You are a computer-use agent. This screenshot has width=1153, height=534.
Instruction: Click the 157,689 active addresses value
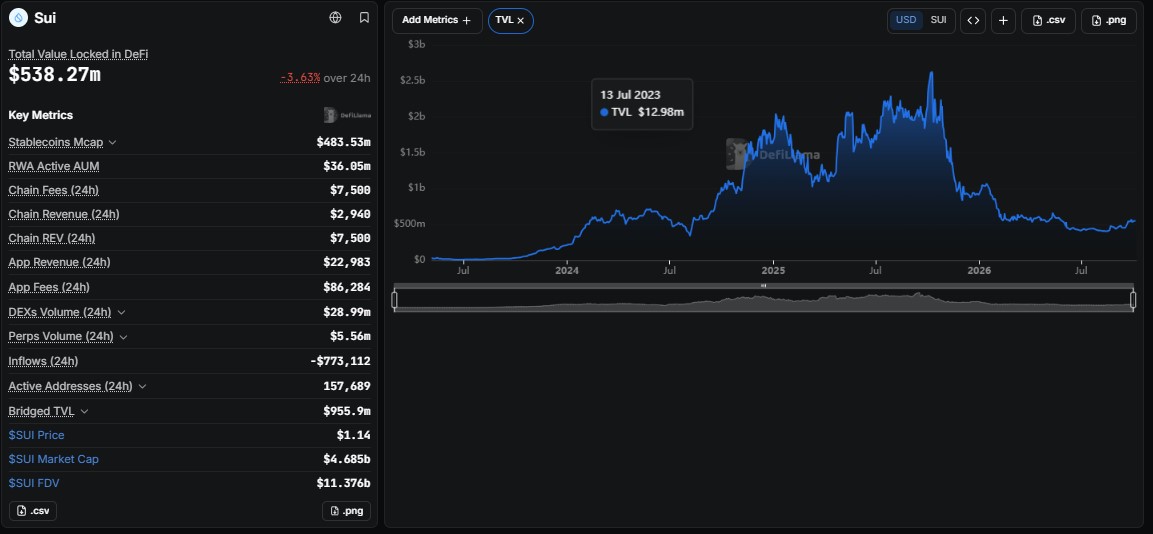(347, 387)
